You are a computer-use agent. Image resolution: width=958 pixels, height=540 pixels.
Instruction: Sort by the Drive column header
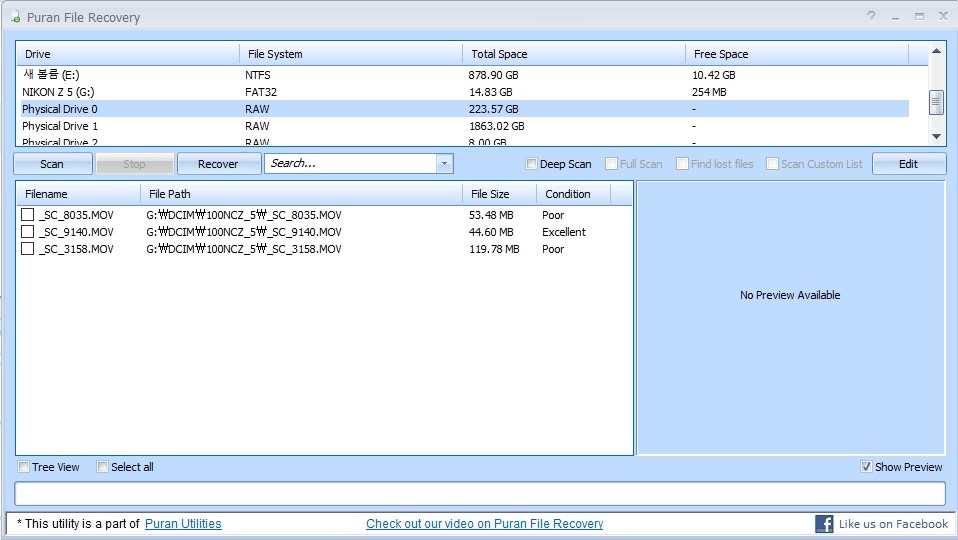coord(128,54)
